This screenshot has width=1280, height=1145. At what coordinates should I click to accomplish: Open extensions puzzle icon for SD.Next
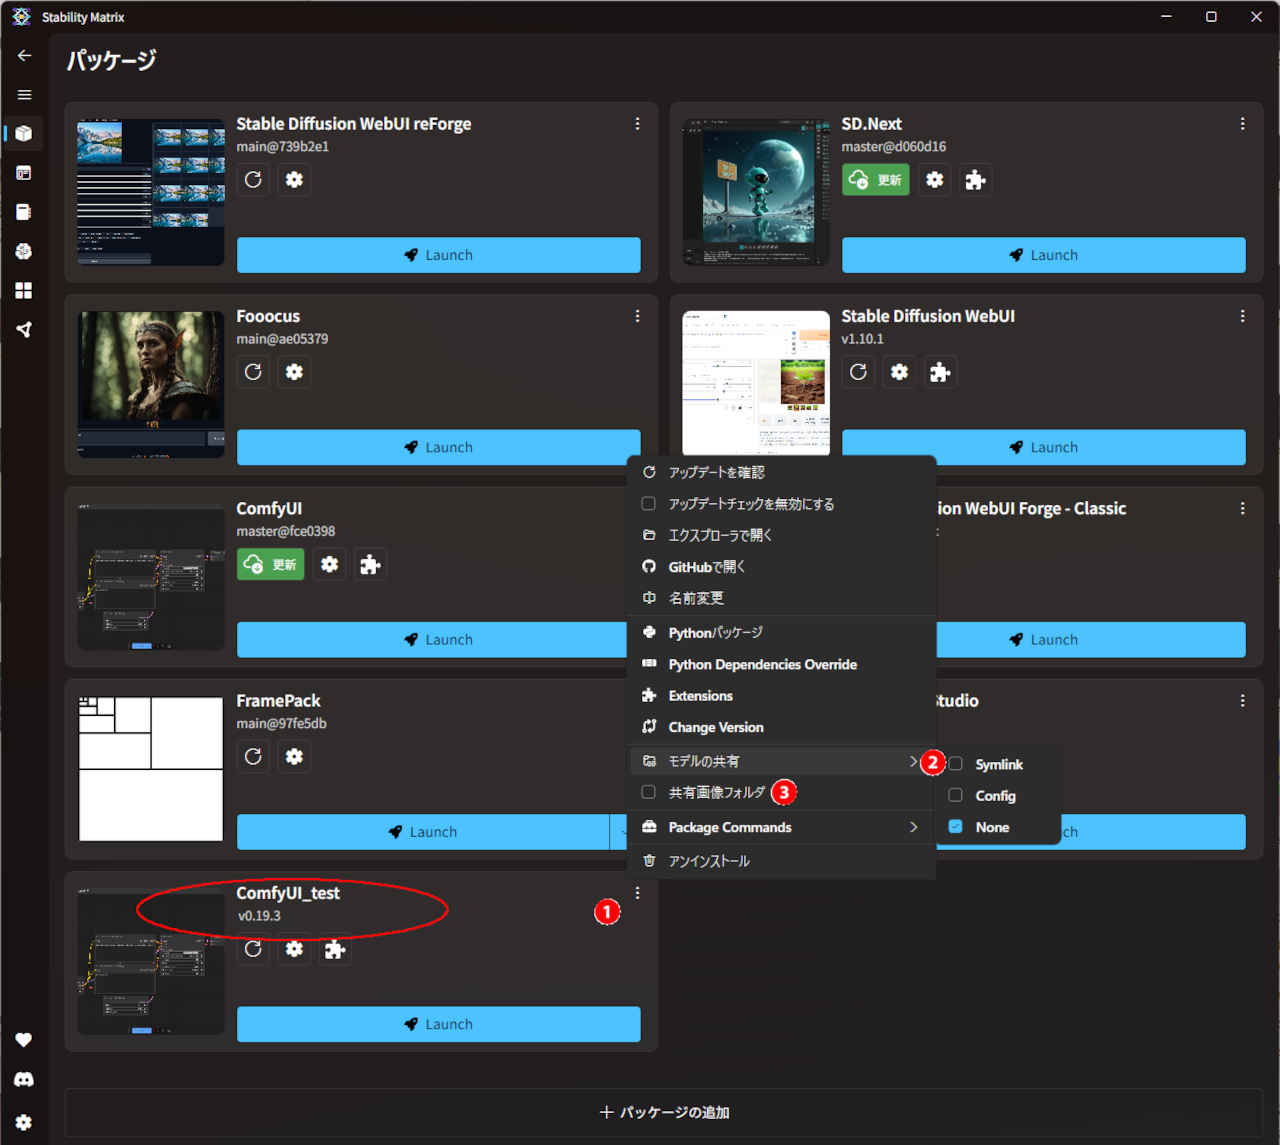coord(975,179)
